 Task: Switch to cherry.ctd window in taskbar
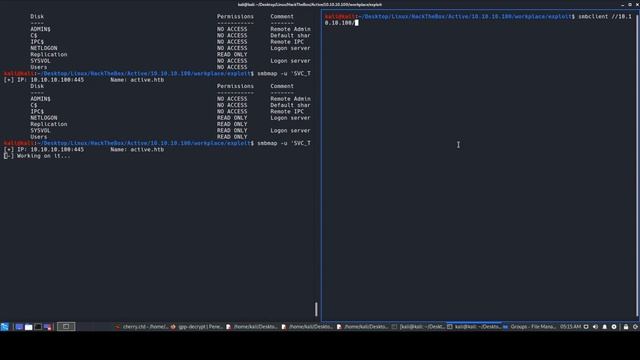pyautogui.click(x=141, y=327)
